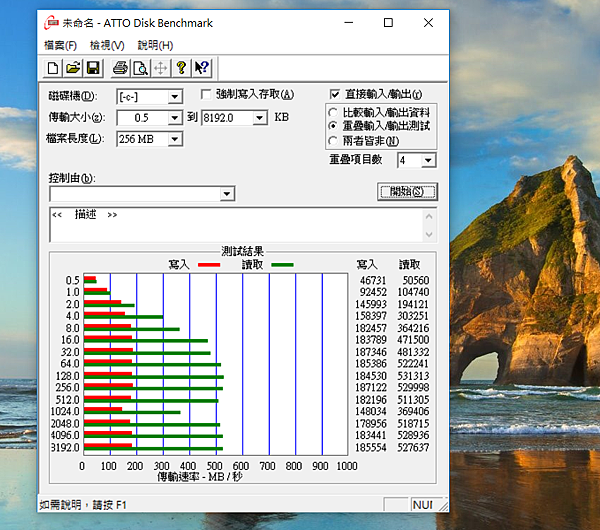Select the 比較輸入/輸出資料 radio button
This screenshot has height=530, width=600.
[333, 113]
